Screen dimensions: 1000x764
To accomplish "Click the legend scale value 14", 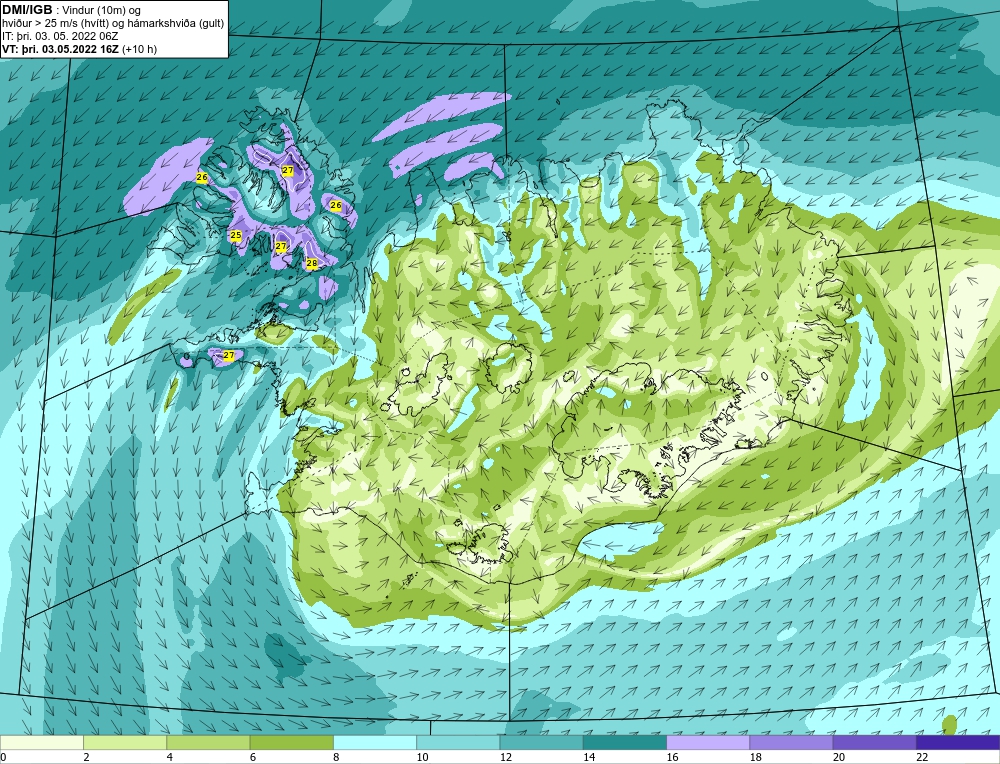I will 589,757.
